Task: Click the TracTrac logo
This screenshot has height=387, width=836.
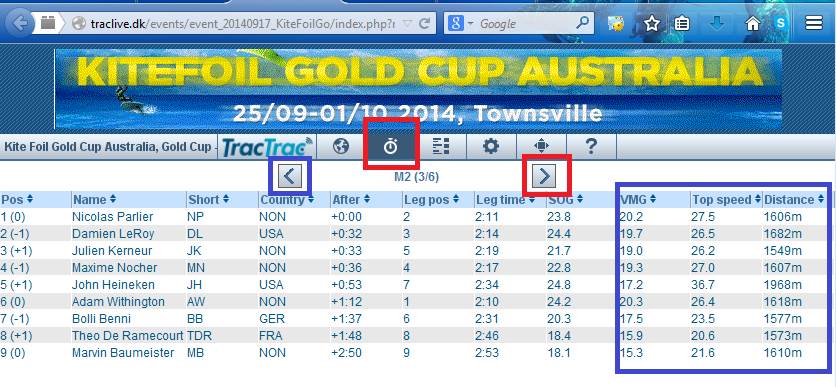Action: 267,147
